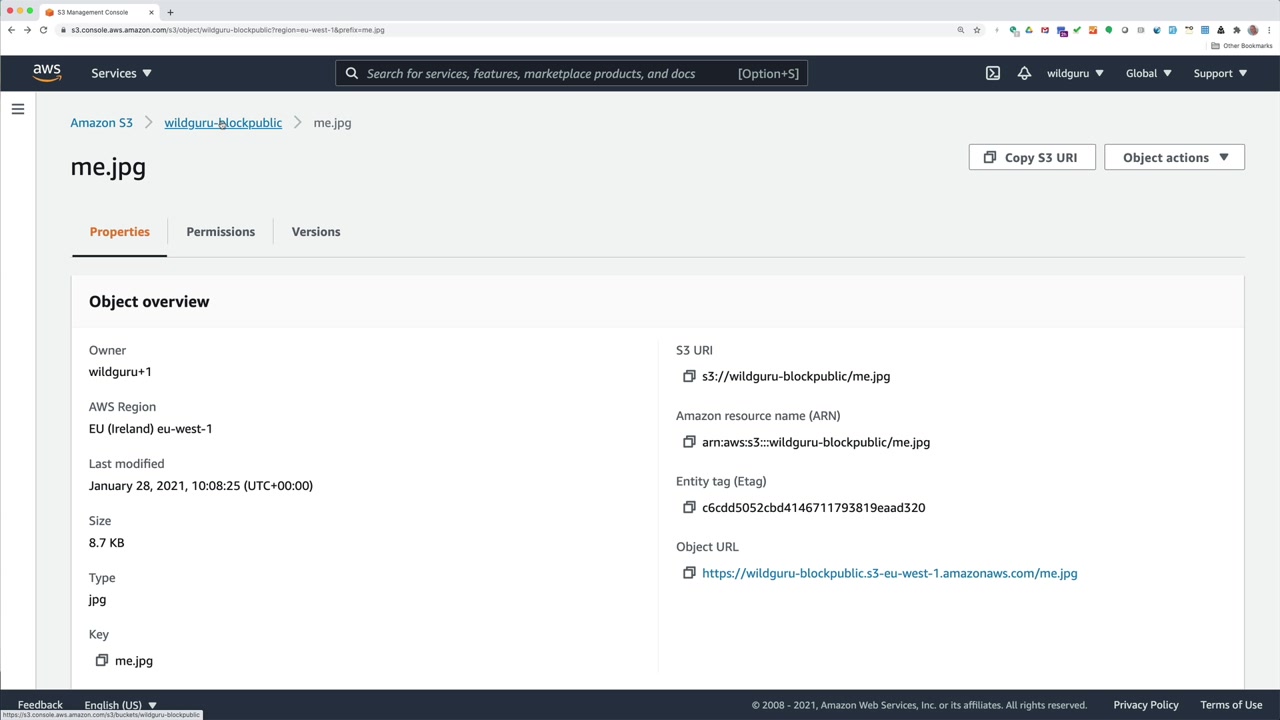Open the me.jpg Object URL link

coord(889,573)
